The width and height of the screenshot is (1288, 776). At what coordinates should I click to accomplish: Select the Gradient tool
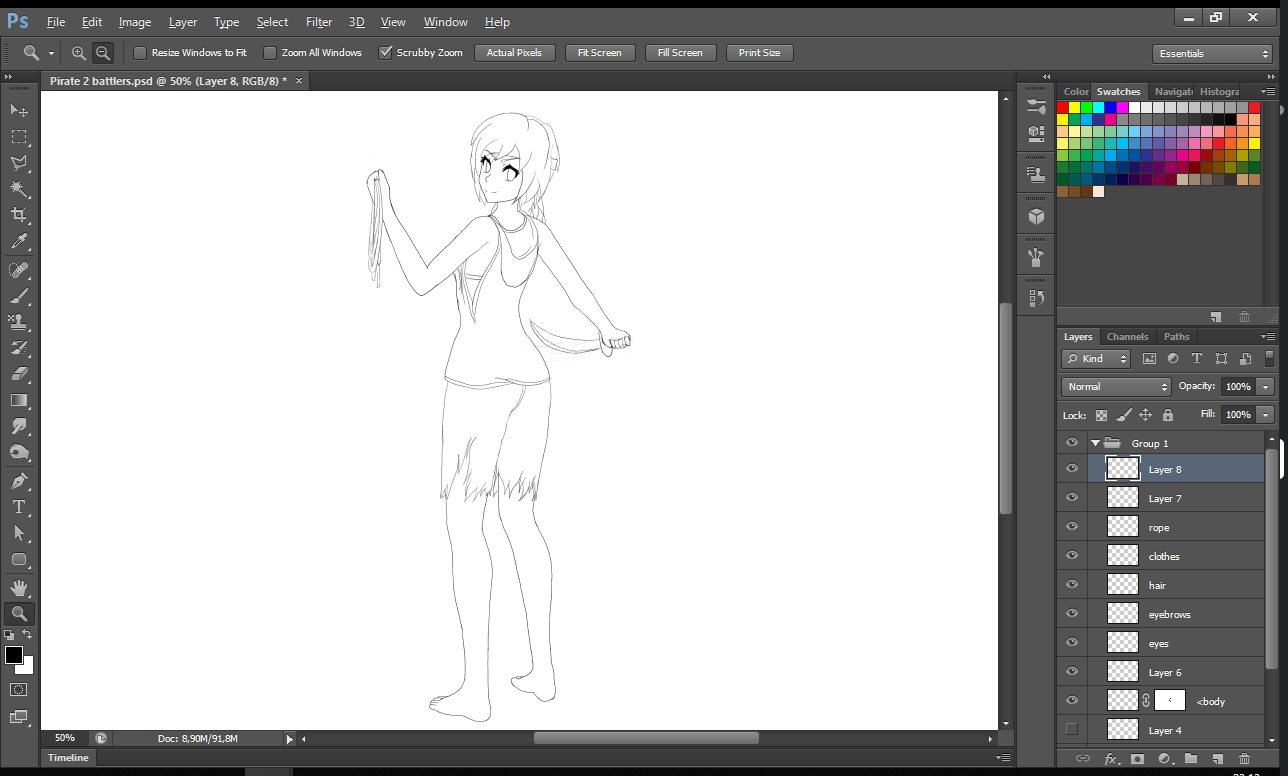pyautogui.click(x=19, y=400)
